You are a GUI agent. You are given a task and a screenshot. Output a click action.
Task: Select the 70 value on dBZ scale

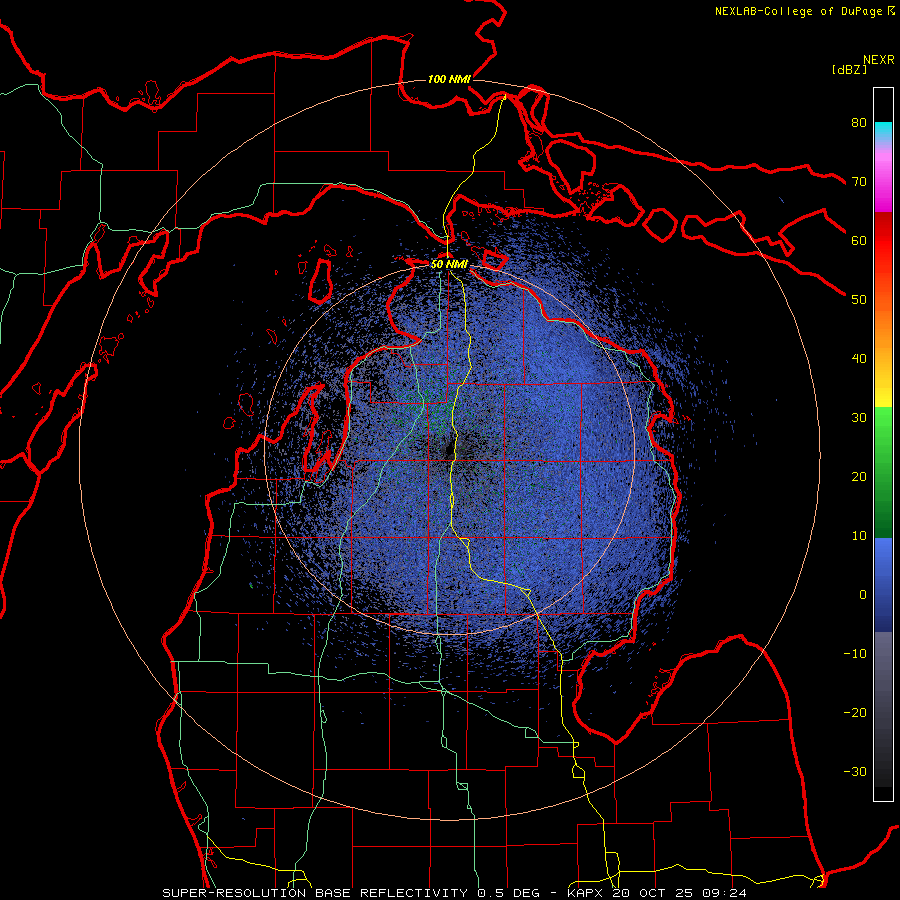tap(859, 182)
